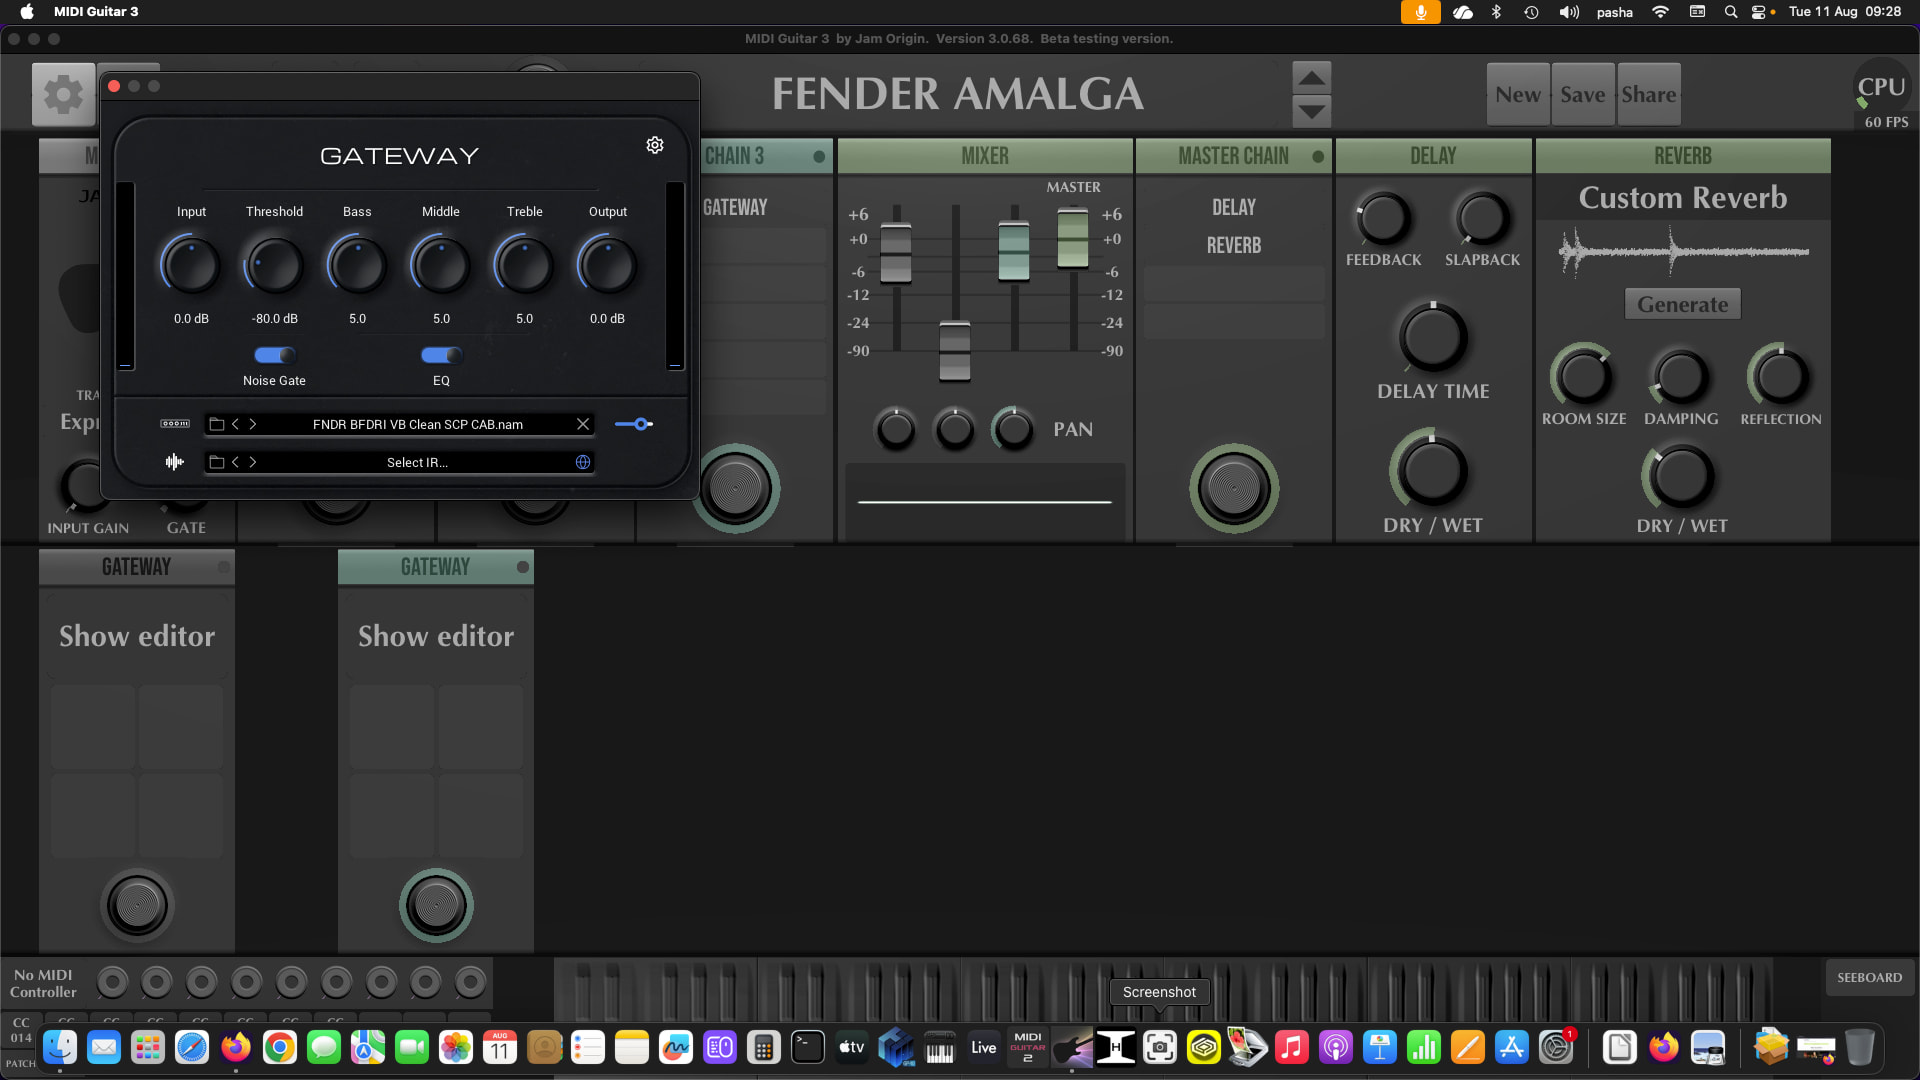Save the current patch
This screenshot has height=1080, width=1920.
pos(1583,94)
